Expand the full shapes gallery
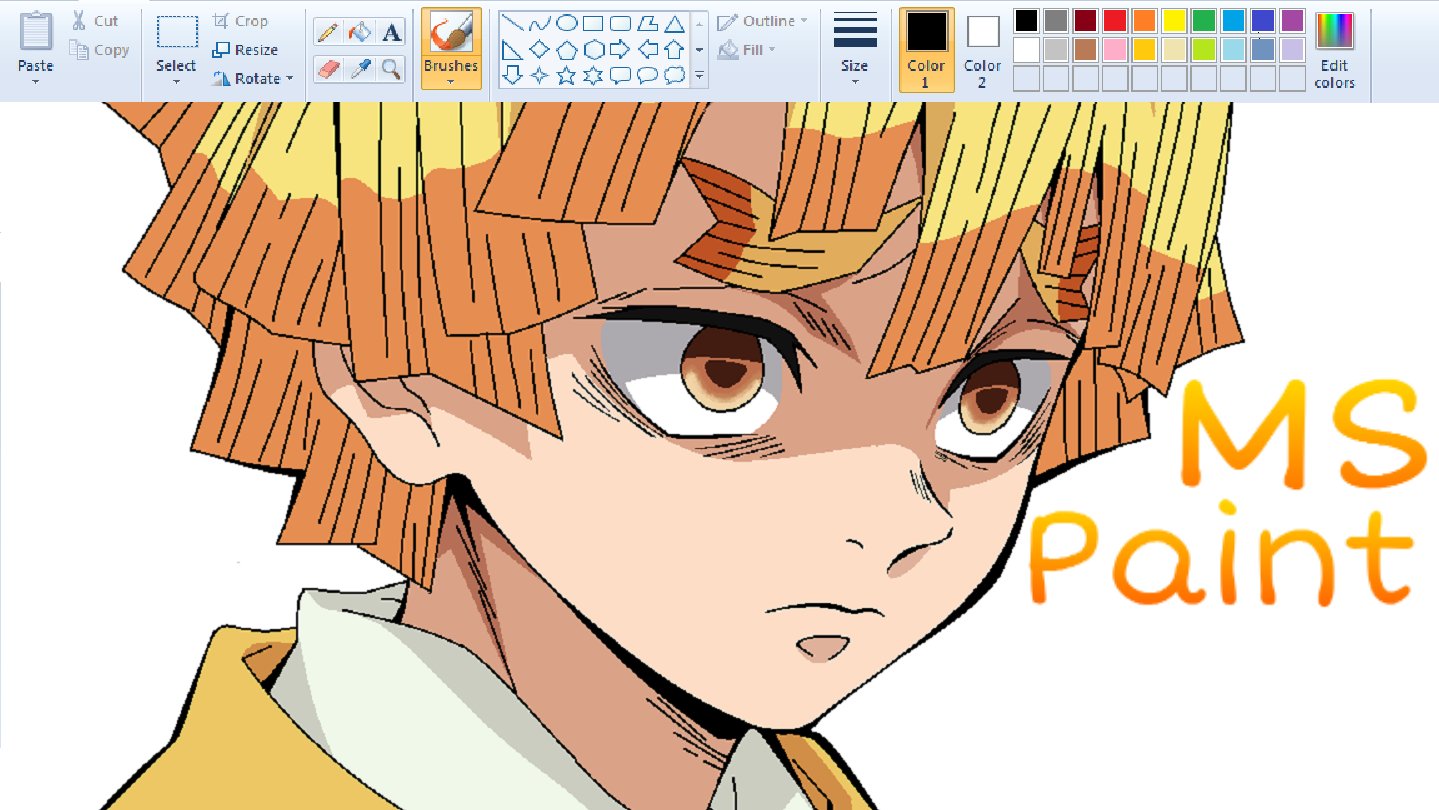1439x810 pixels. pyautogui.click(x=699, y=76)
